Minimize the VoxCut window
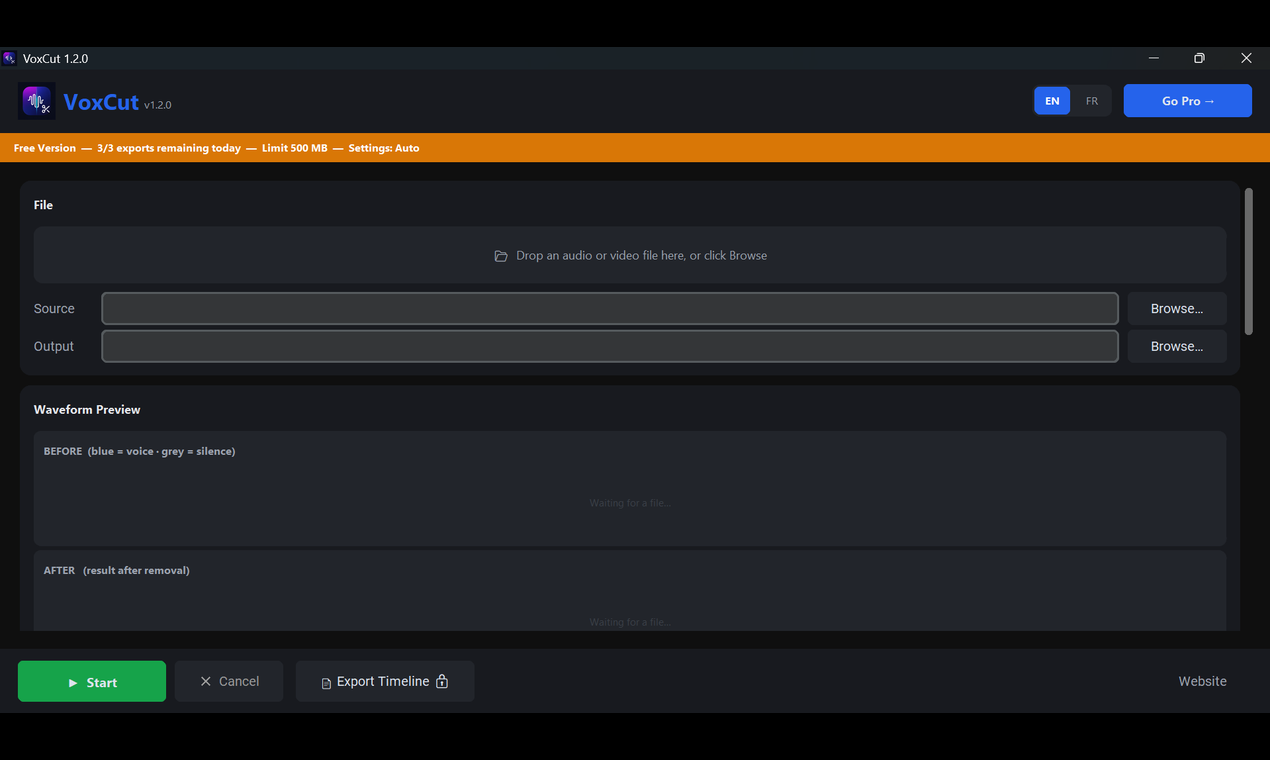The height and width of the screenshot is (760, 1270). (x=1154, y=58)
